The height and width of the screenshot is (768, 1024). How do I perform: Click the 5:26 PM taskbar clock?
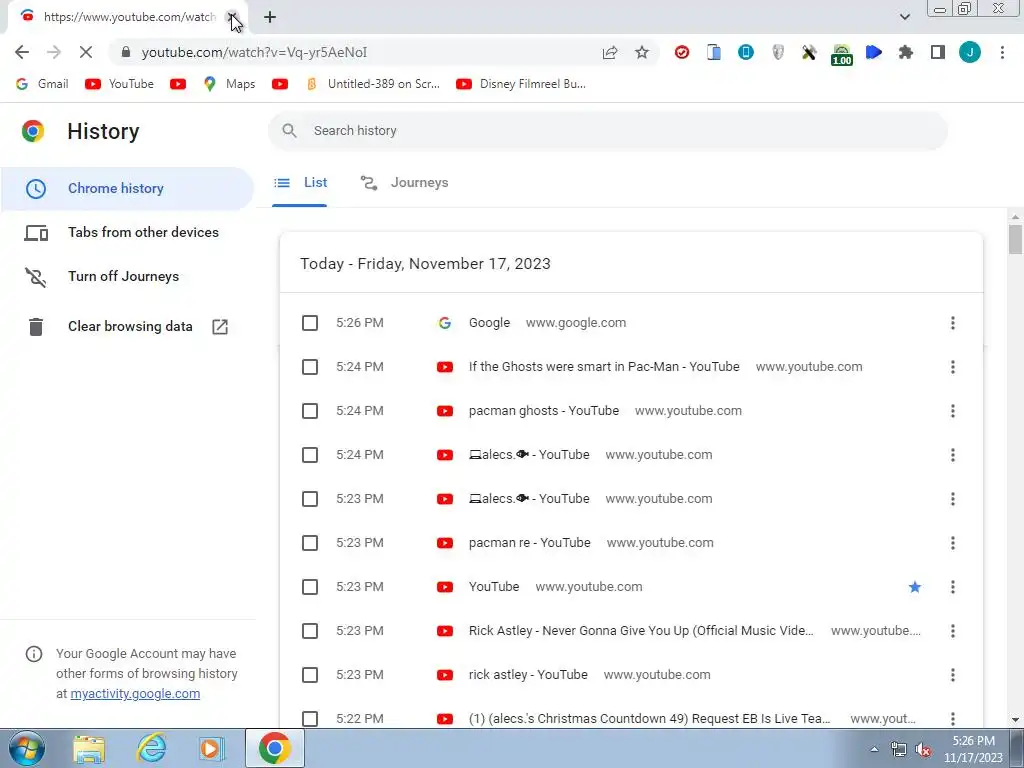point(973,749)
